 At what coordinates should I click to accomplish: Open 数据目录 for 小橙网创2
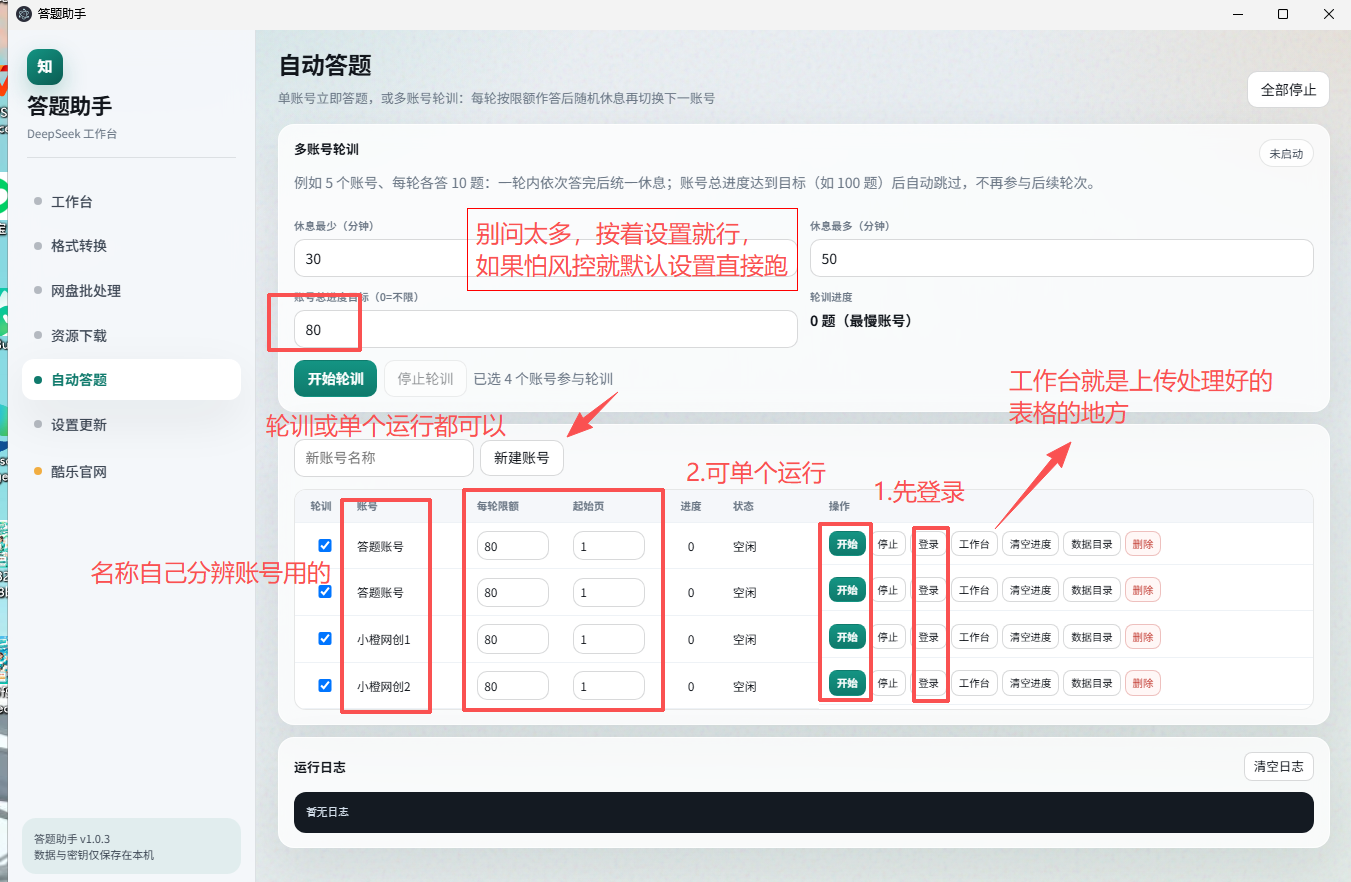coord(1091,683)
